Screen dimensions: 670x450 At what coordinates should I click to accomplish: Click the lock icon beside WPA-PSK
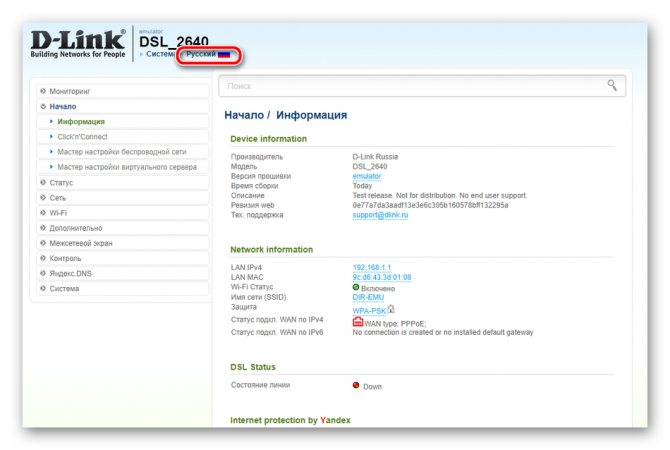pyautogui.click(x=391, y=309)
